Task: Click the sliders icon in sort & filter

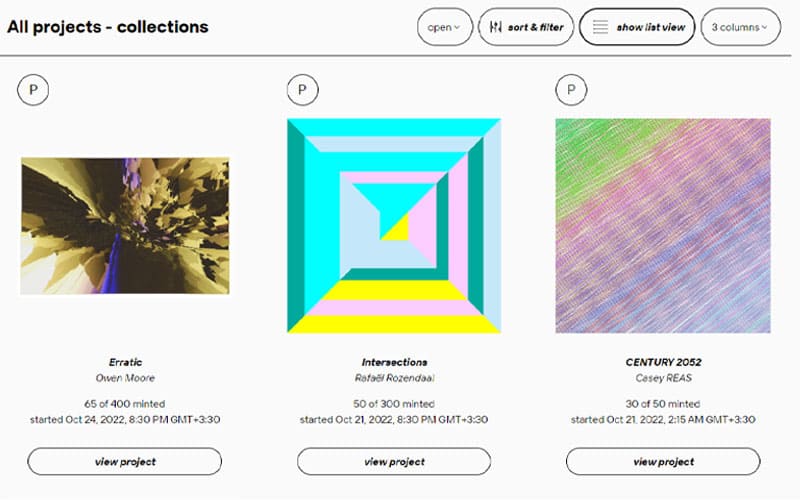Action: coord(495,28)
